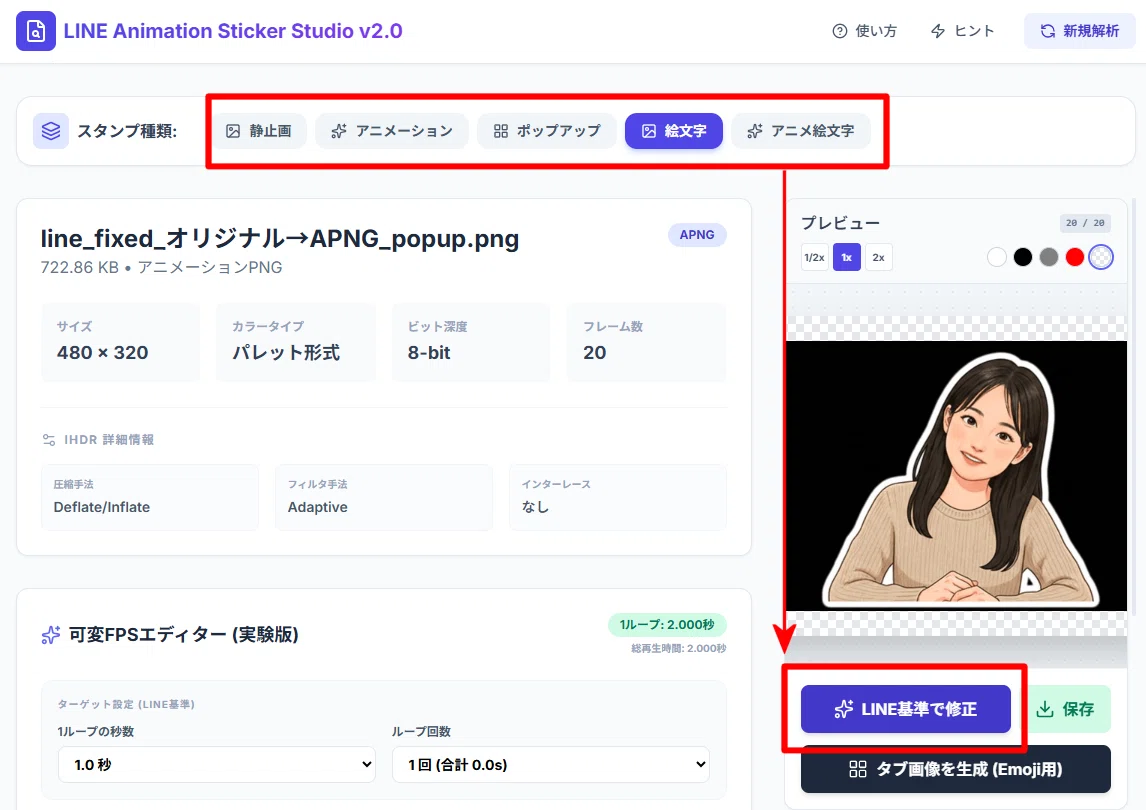The image size is (1146, 810).
Task: Select the ポップアップ sticker type
Action: pyautogui.click(x=547, y=131)
